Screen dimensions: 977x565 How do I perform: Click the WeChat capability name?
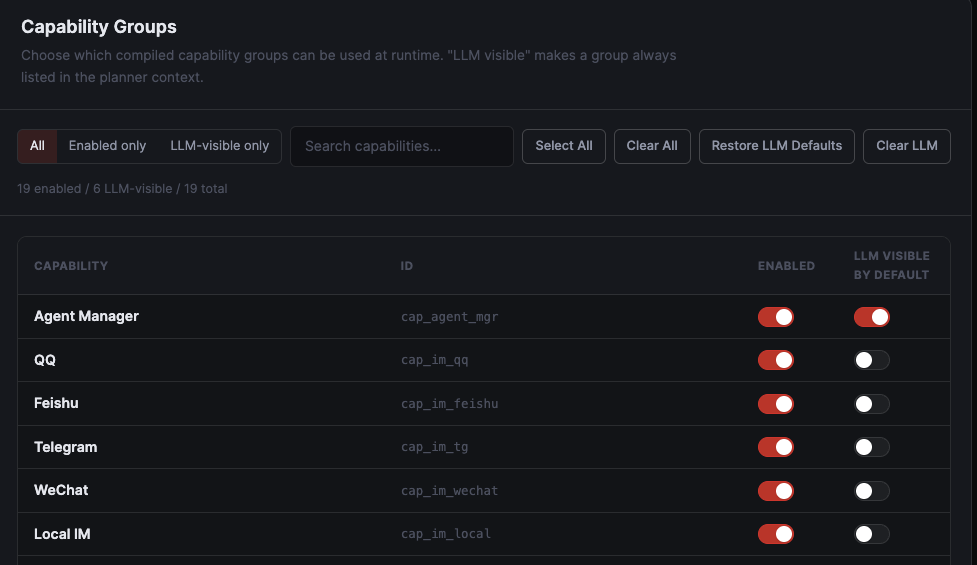[61, 490]
